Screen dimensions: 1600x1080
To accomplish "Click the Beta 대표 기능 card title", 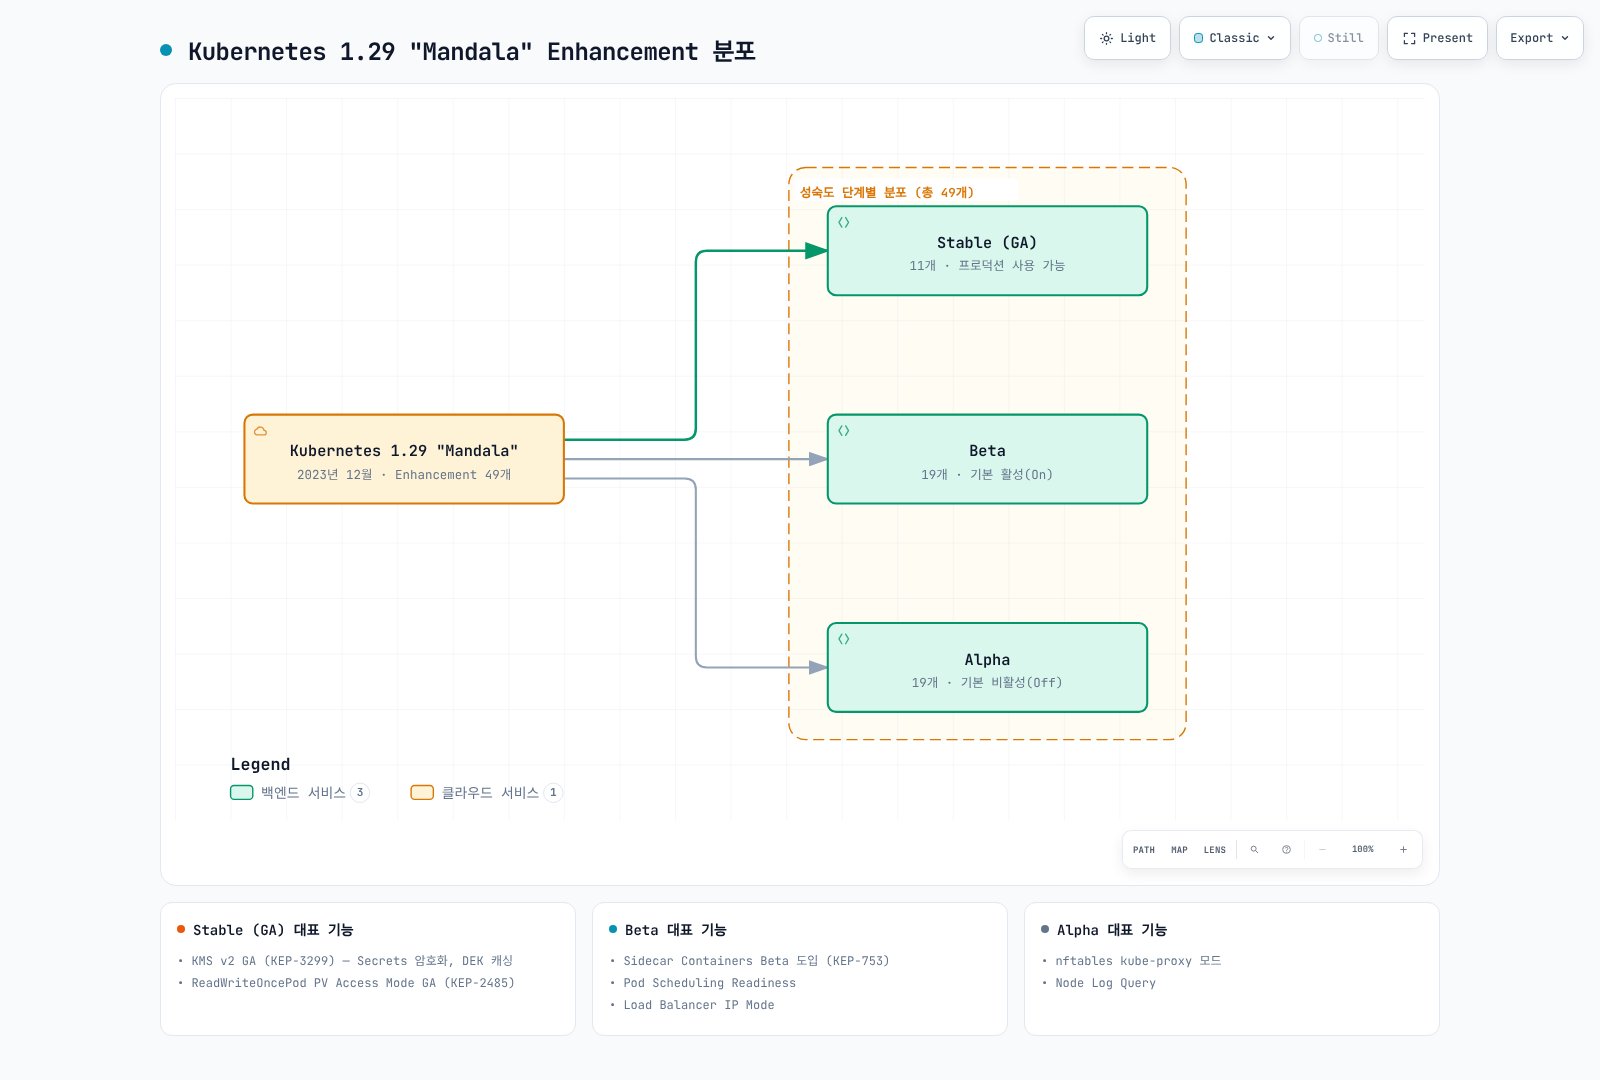I will 676,930.
